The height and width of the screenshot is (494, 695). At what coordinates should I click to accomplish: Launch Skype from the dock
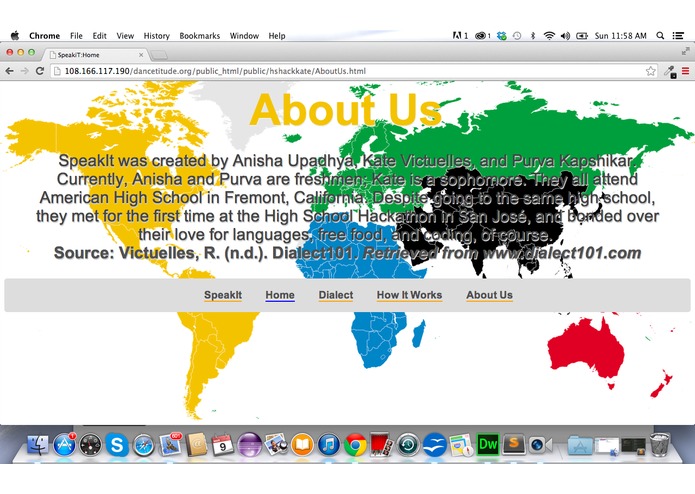[117, 445]
